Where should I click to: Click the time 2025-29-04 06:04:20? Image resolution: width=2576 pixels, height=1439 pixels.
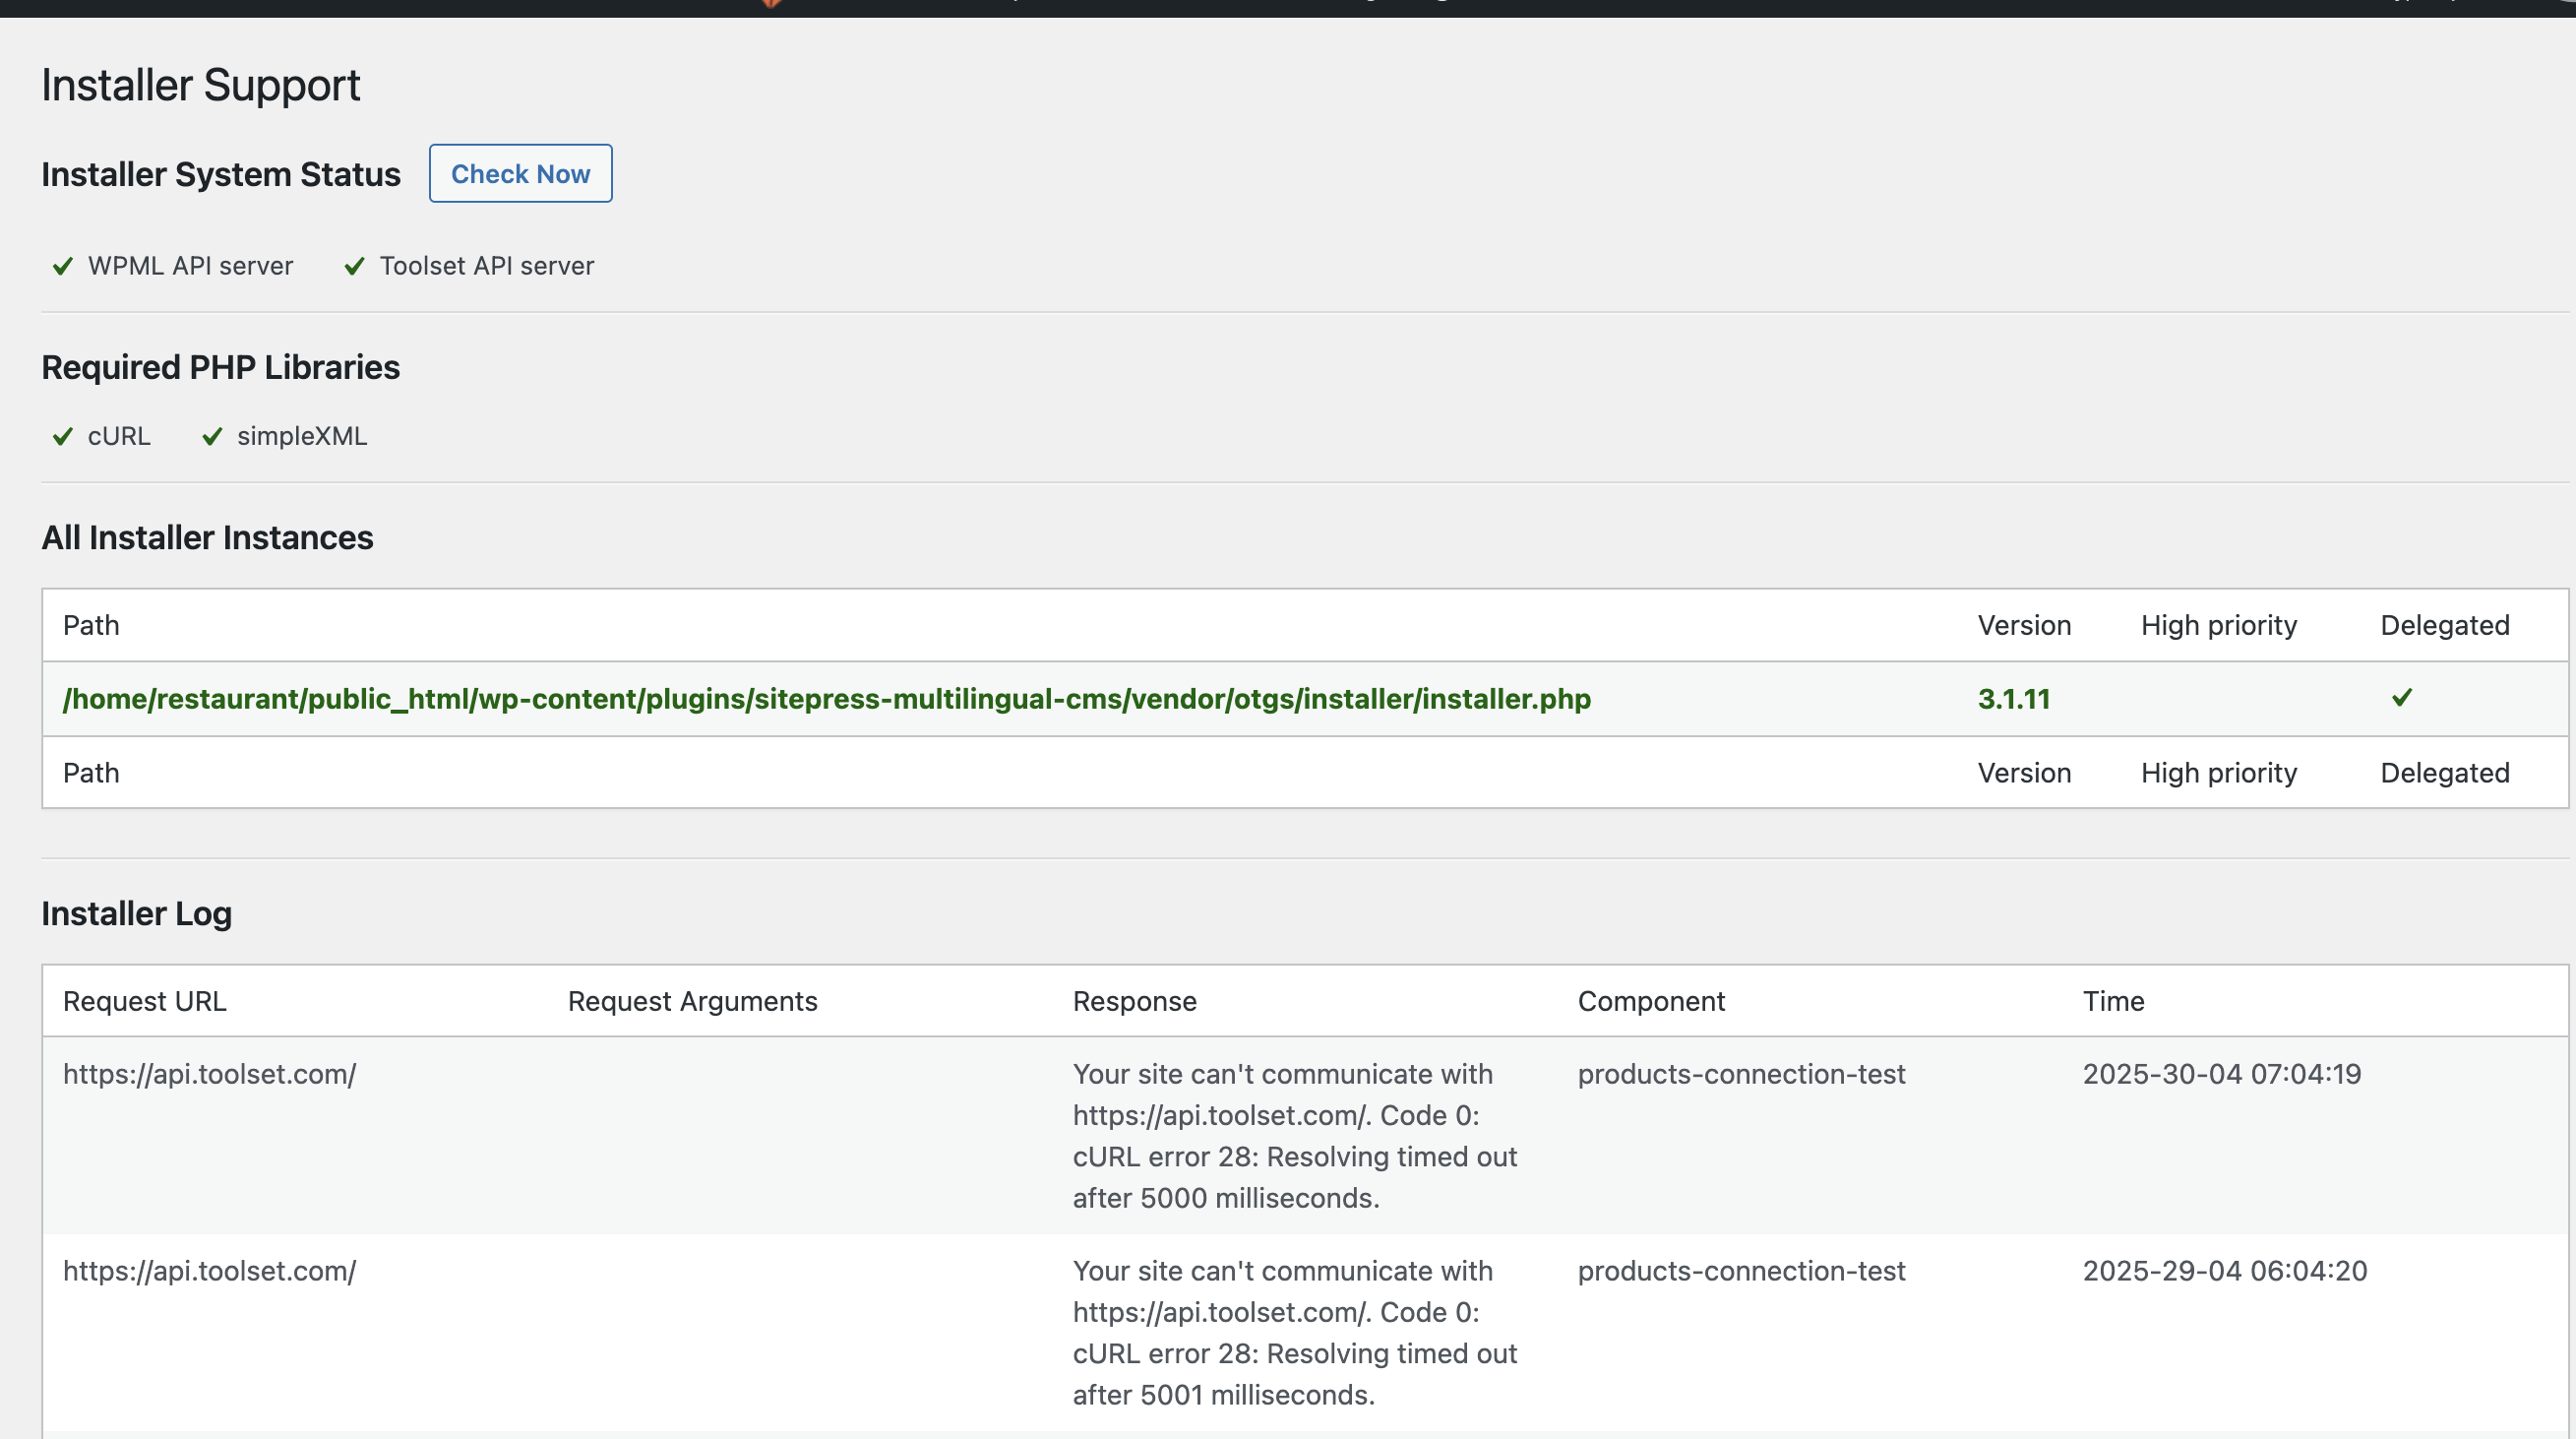pyautogui.click(x=2225, y=1271)
